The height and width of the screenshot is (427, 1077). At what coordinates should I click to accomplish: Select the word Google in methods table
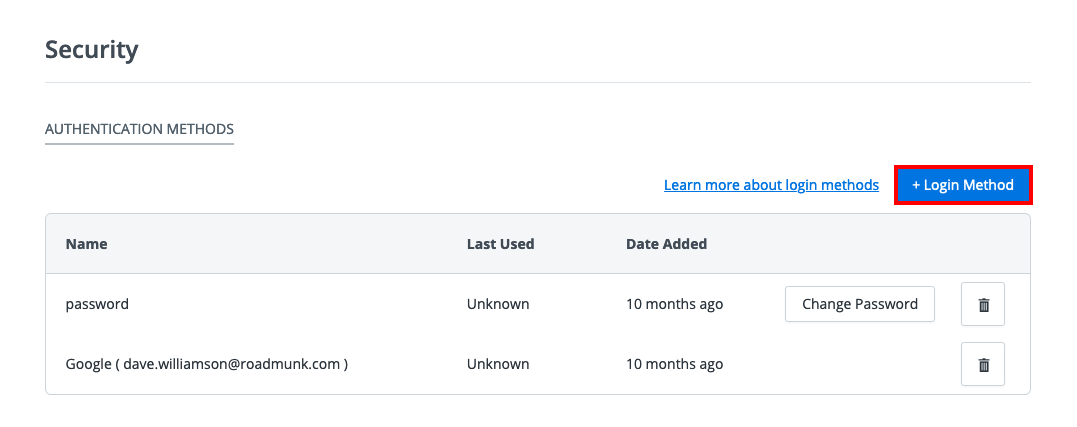[88, 364]
